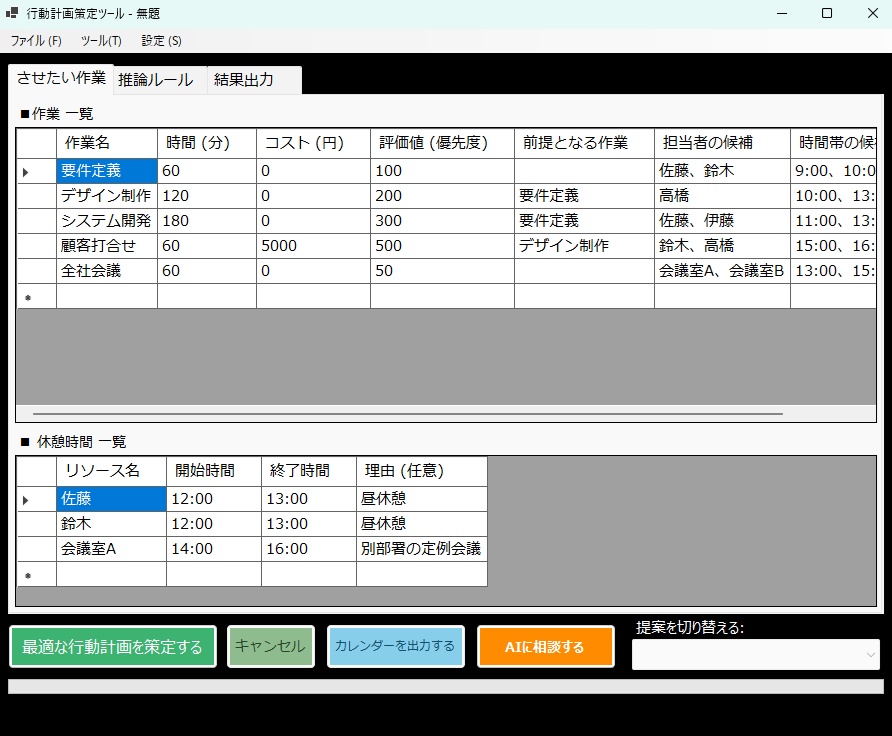Click the カレンダーを出力する button

click(x=395, y=646)
